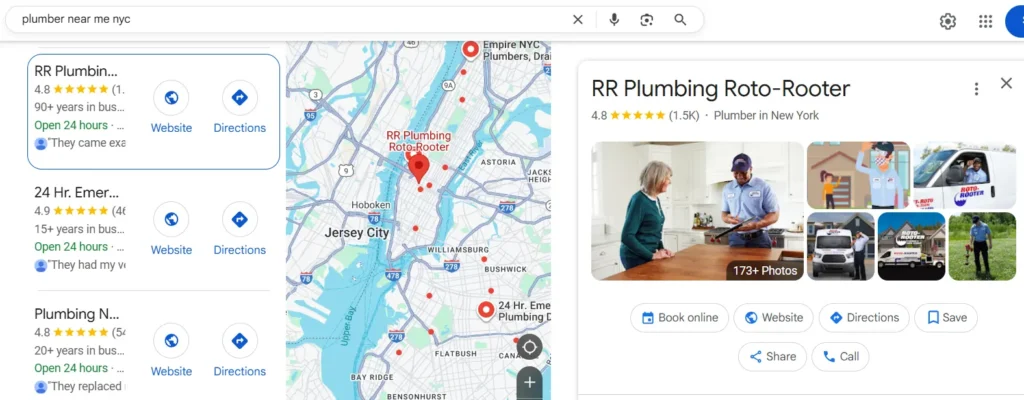Click ASTORIA label on map
Image resolution: width=1024 pixels, height=400 pixels.
498,161
